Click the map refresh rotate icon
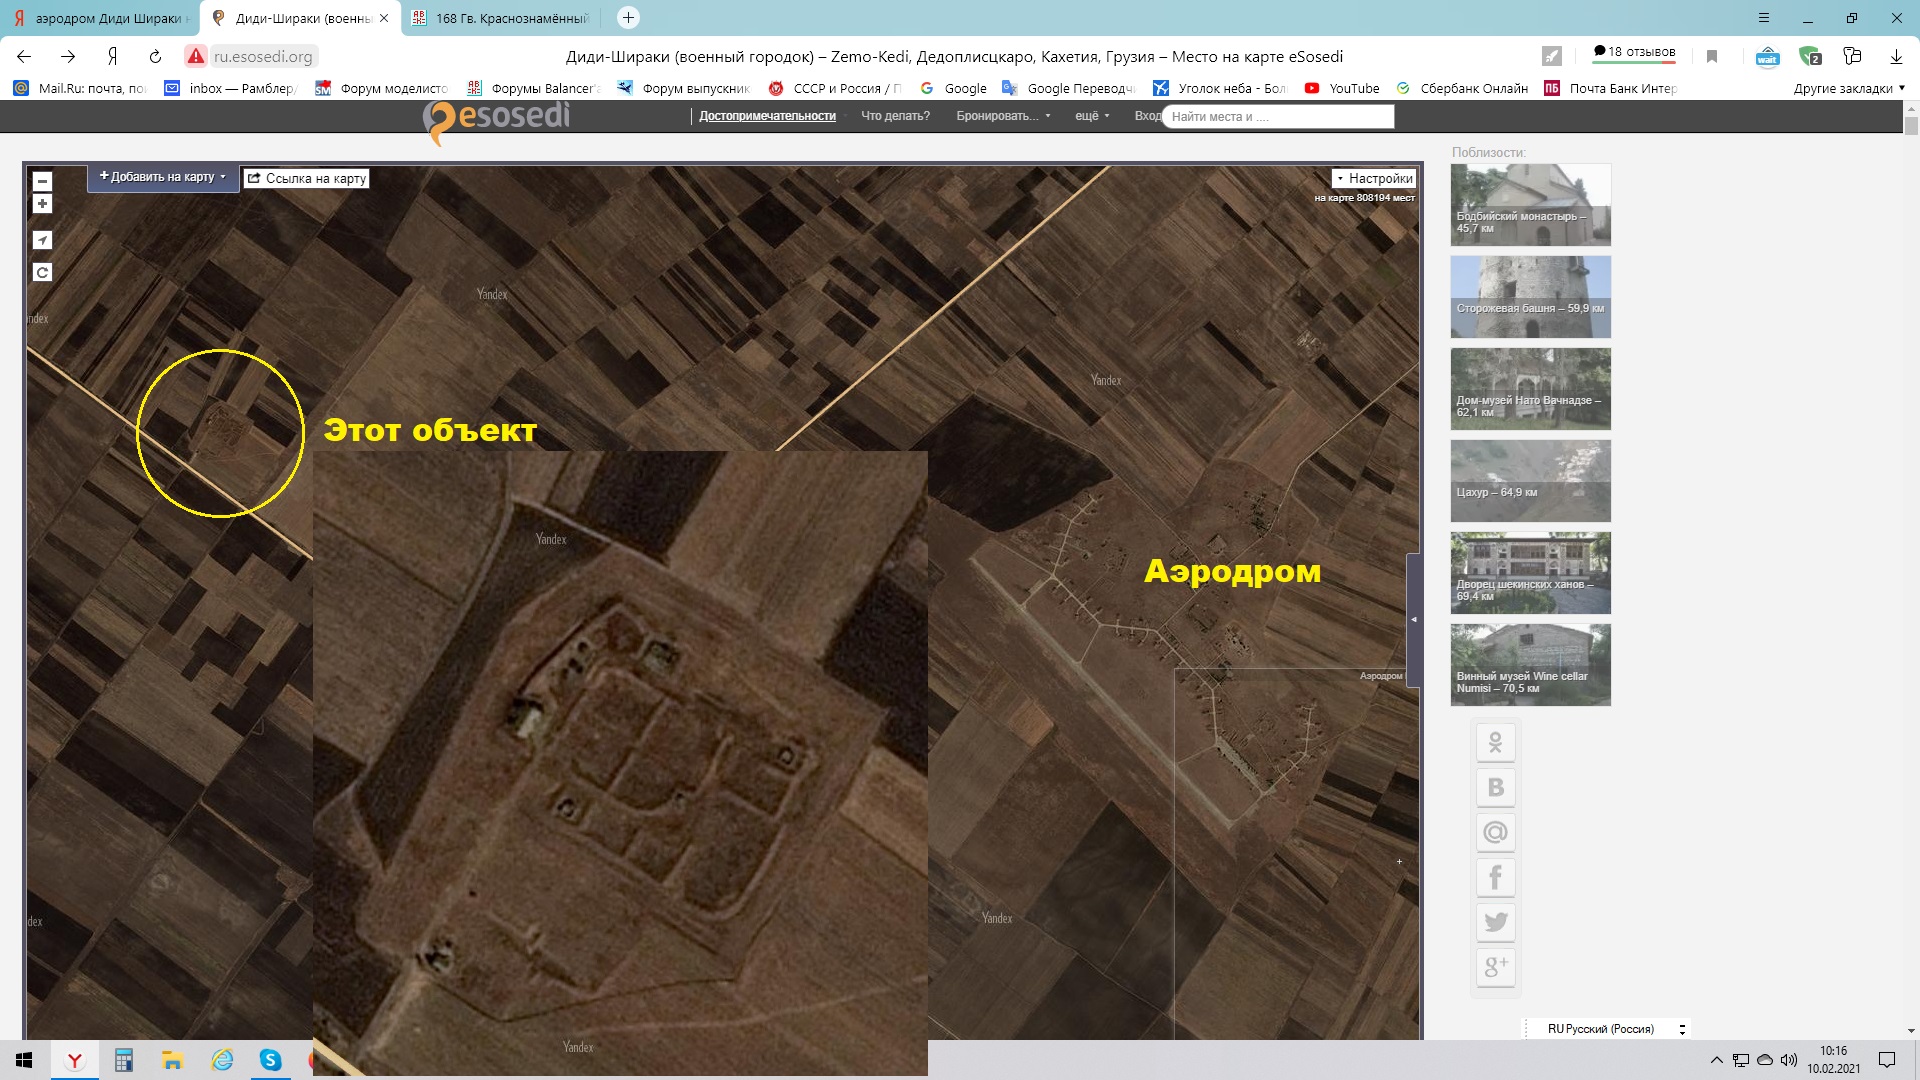Screen dimensions: 1920x1080 42,272
